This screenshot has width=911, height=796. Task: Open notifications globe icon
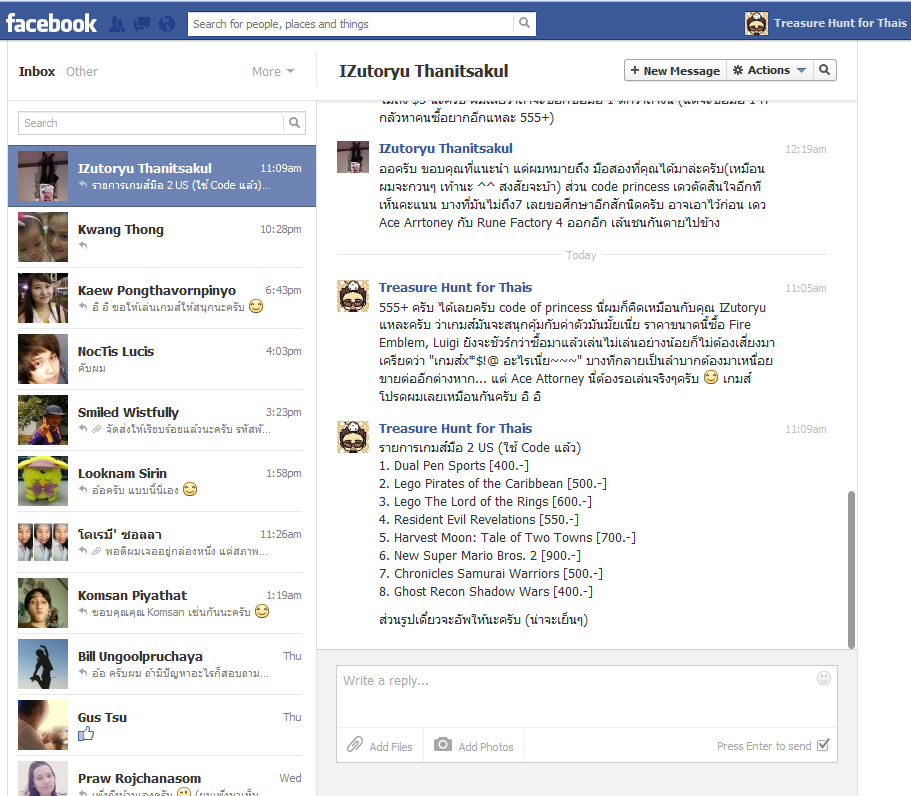pos(167,24)
